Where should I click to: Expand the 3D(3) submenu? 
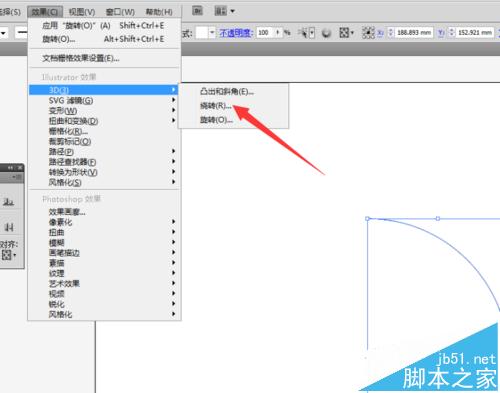pos(103,90)
